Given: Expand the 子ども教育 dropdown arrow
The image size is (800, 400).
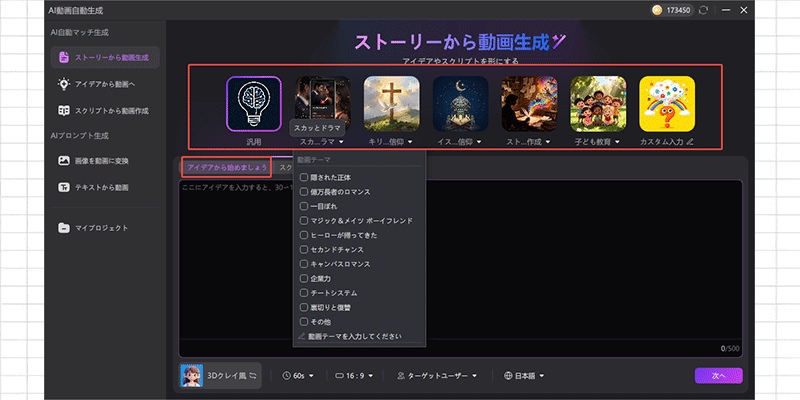Looking at the screenshot, I should click(x=617, y=142).
